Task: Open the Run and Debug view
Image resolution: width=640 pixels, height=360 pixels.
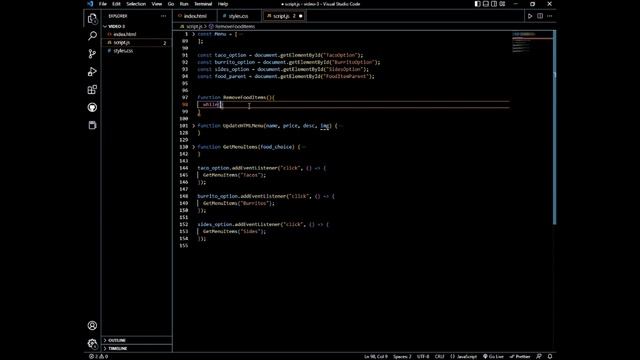Action: tap(92, 72)
